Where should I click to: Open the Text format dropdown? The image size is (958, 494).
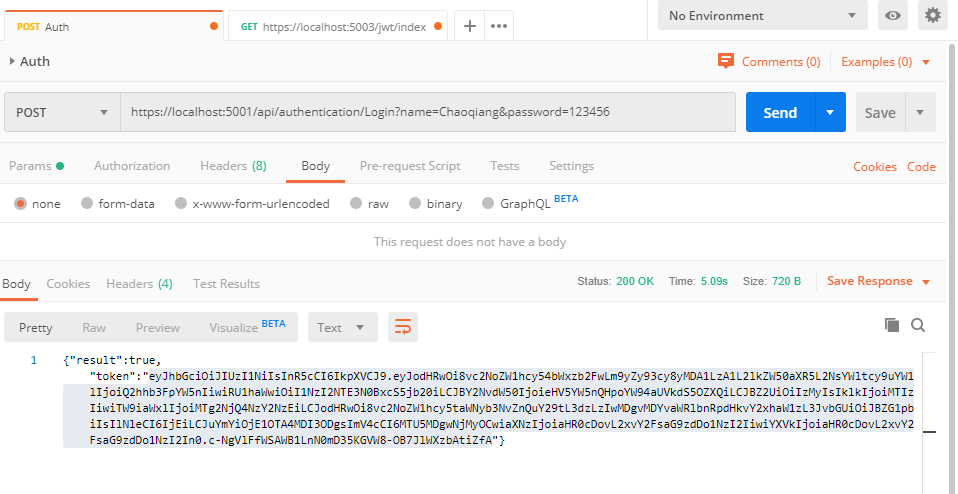[342, 327]
